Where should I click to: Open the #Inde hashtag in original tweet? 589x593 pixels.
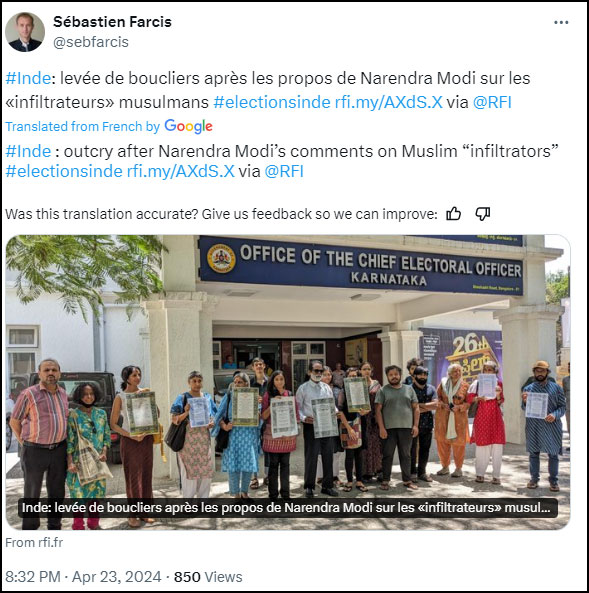pyautogui.click(x=28, y=79)
